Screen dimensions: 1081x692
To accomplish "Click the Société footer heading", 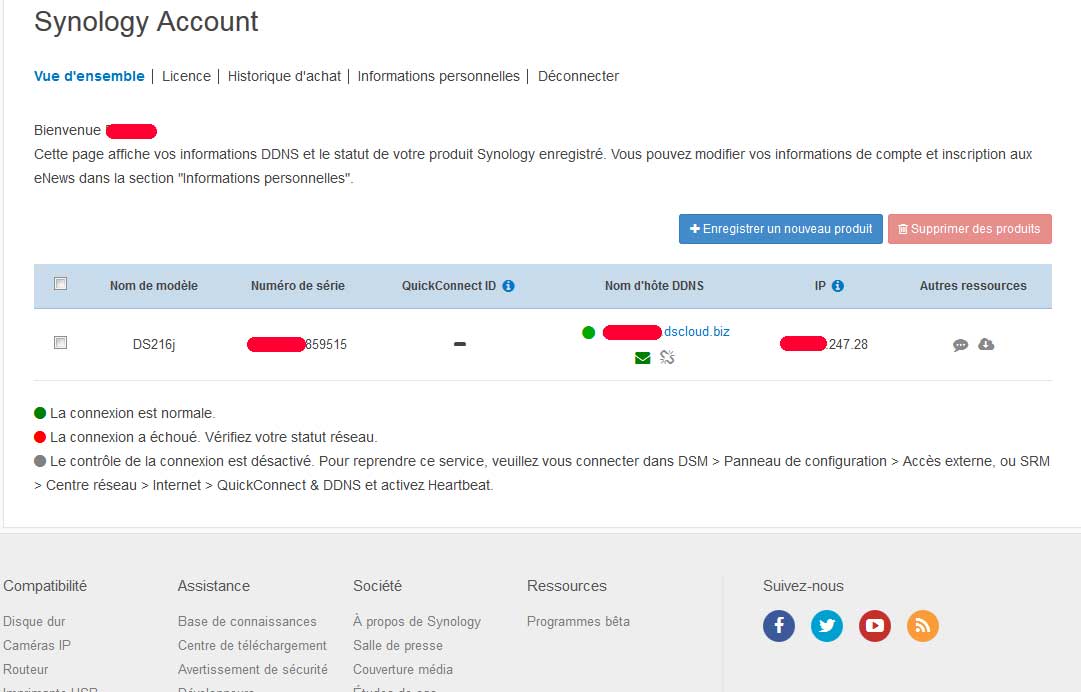I will tap(377, 586).
